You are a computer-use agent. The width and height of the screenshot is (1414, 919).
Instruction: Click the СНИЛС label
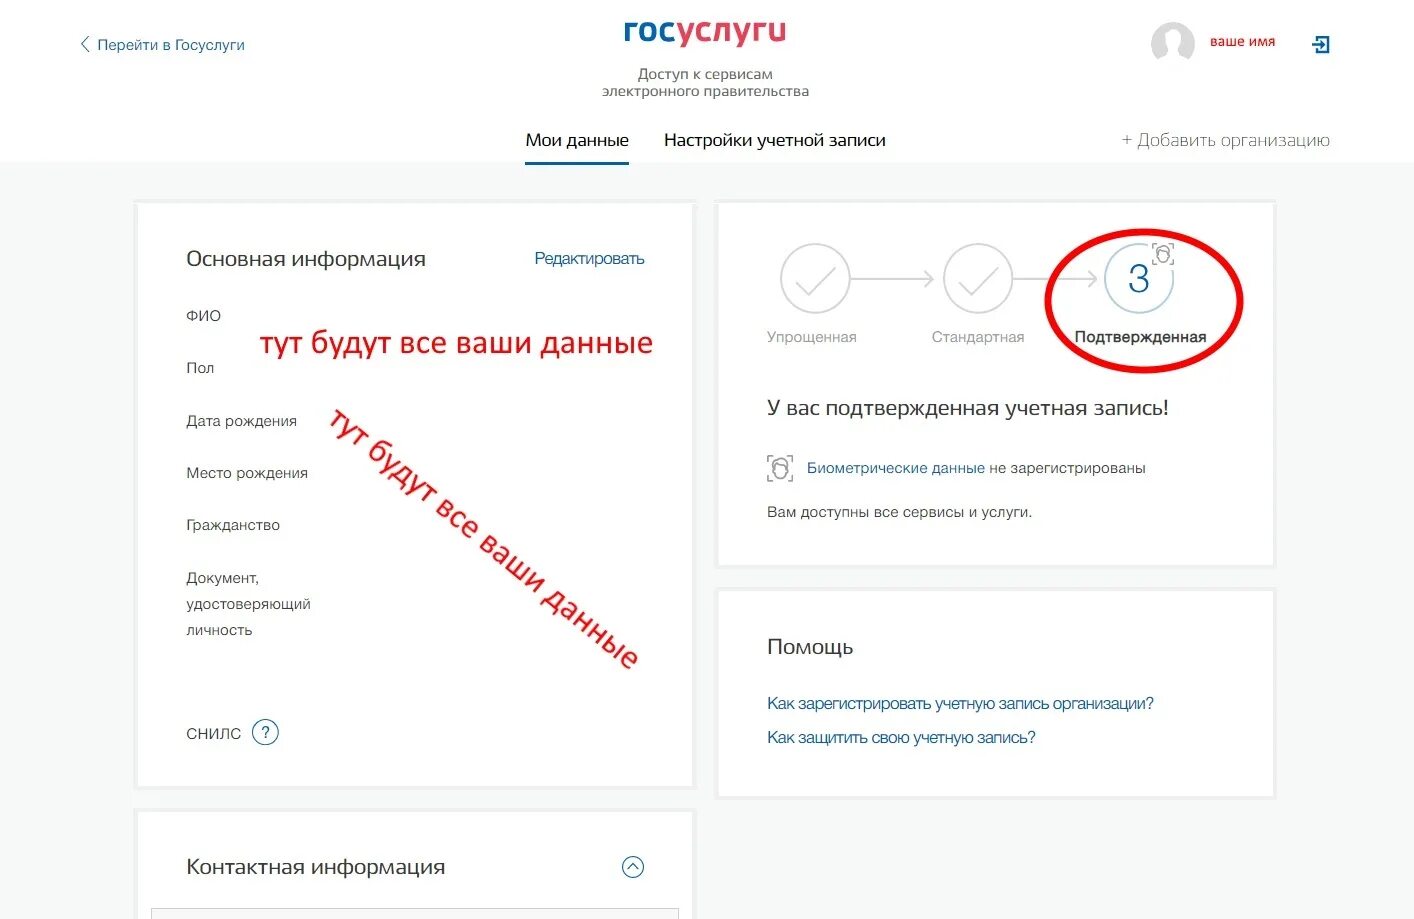(213, 733)
